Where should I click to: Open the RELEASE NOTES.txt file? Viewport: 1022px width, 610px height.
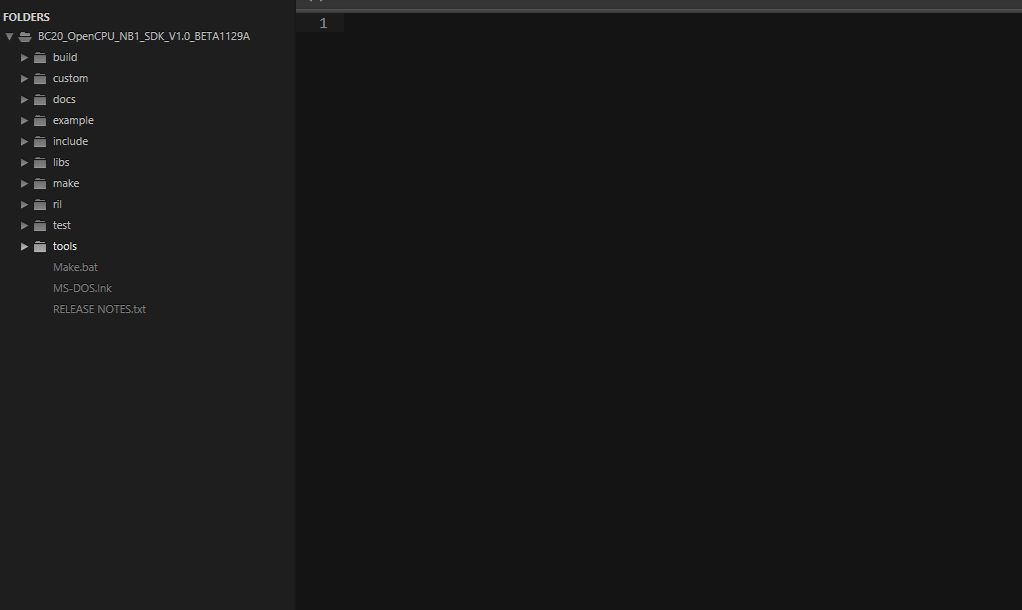click(x=99, y=309)
